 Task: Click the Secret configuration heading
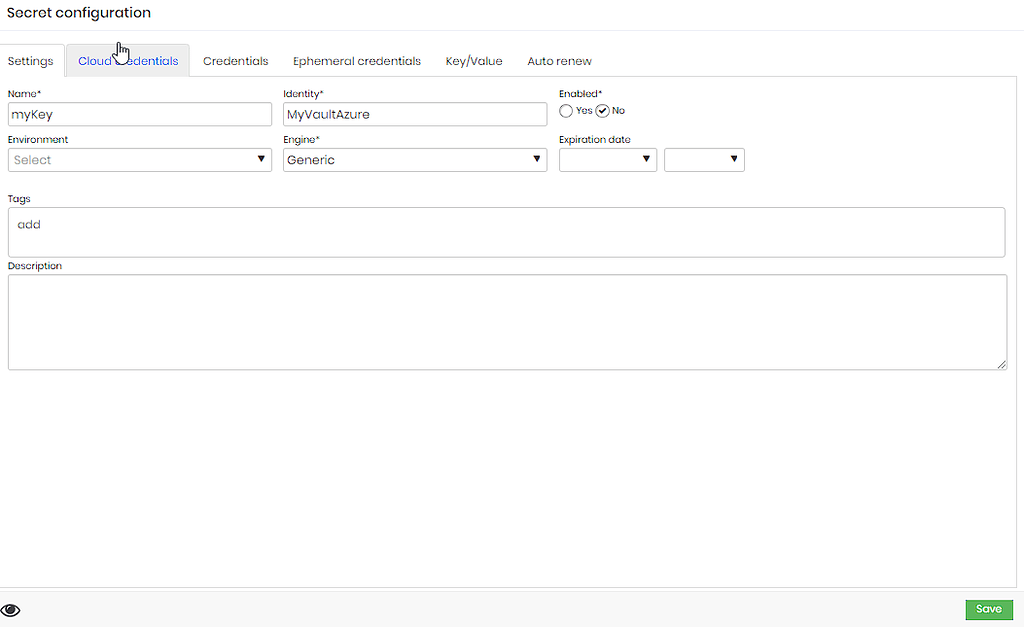point(79,12)
